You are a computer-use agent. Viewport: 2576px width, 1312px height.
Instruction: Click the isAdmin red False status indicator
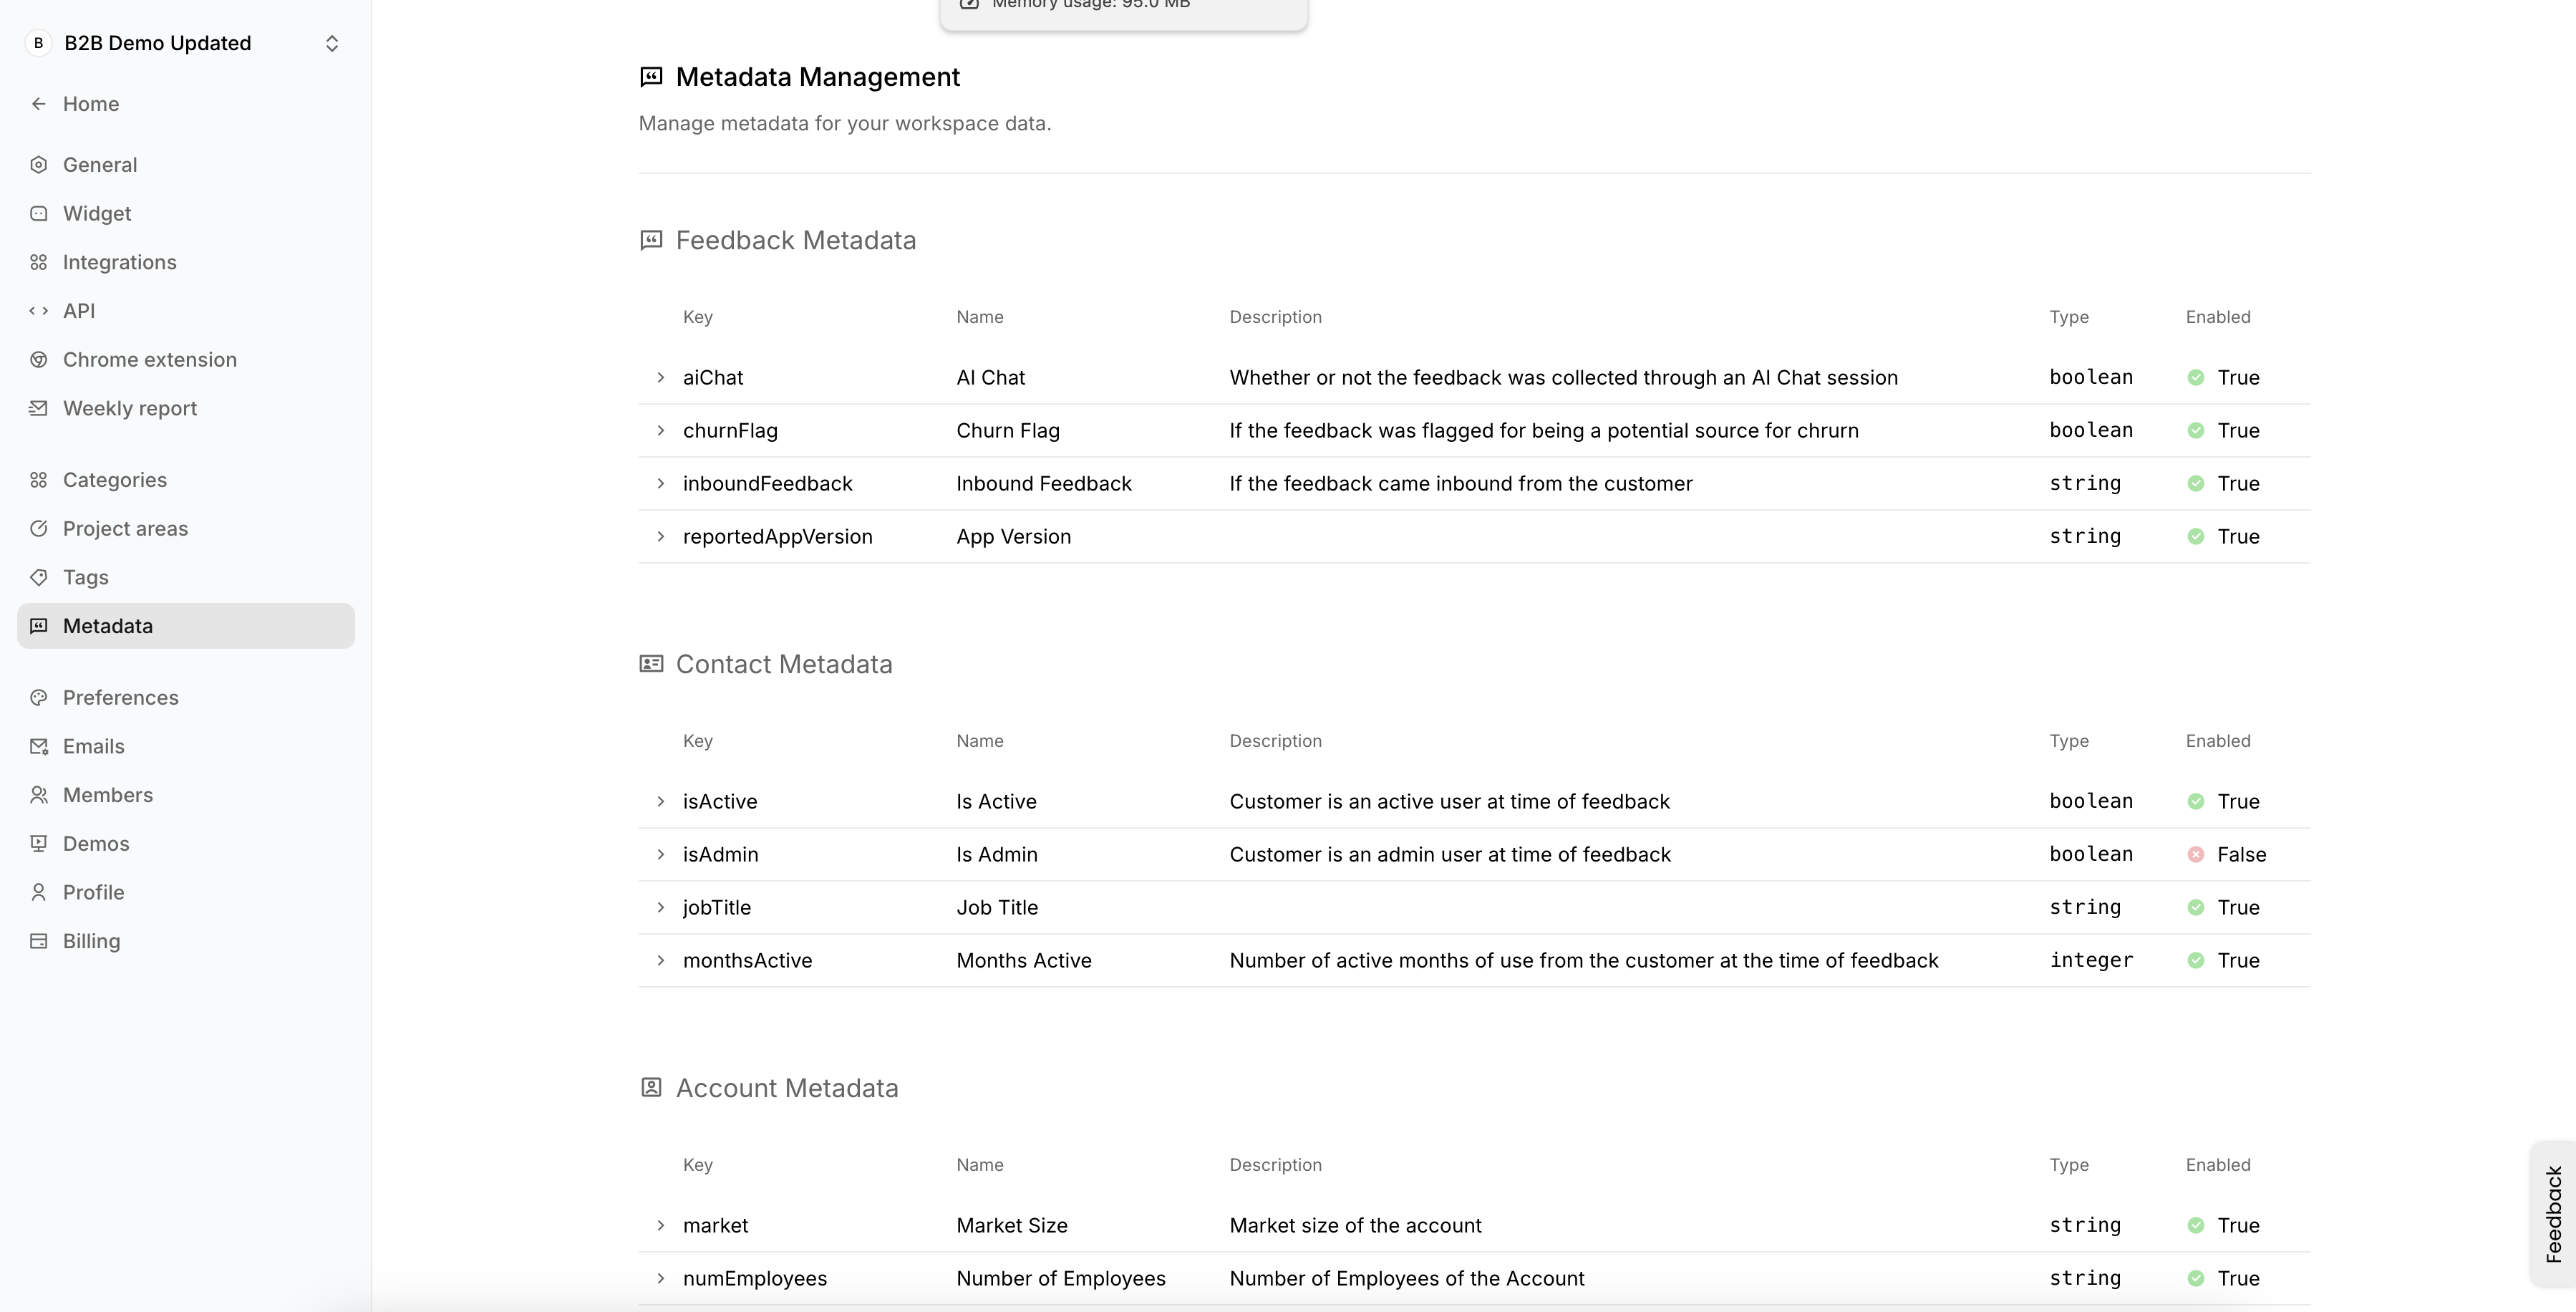tap(2195, 855)
